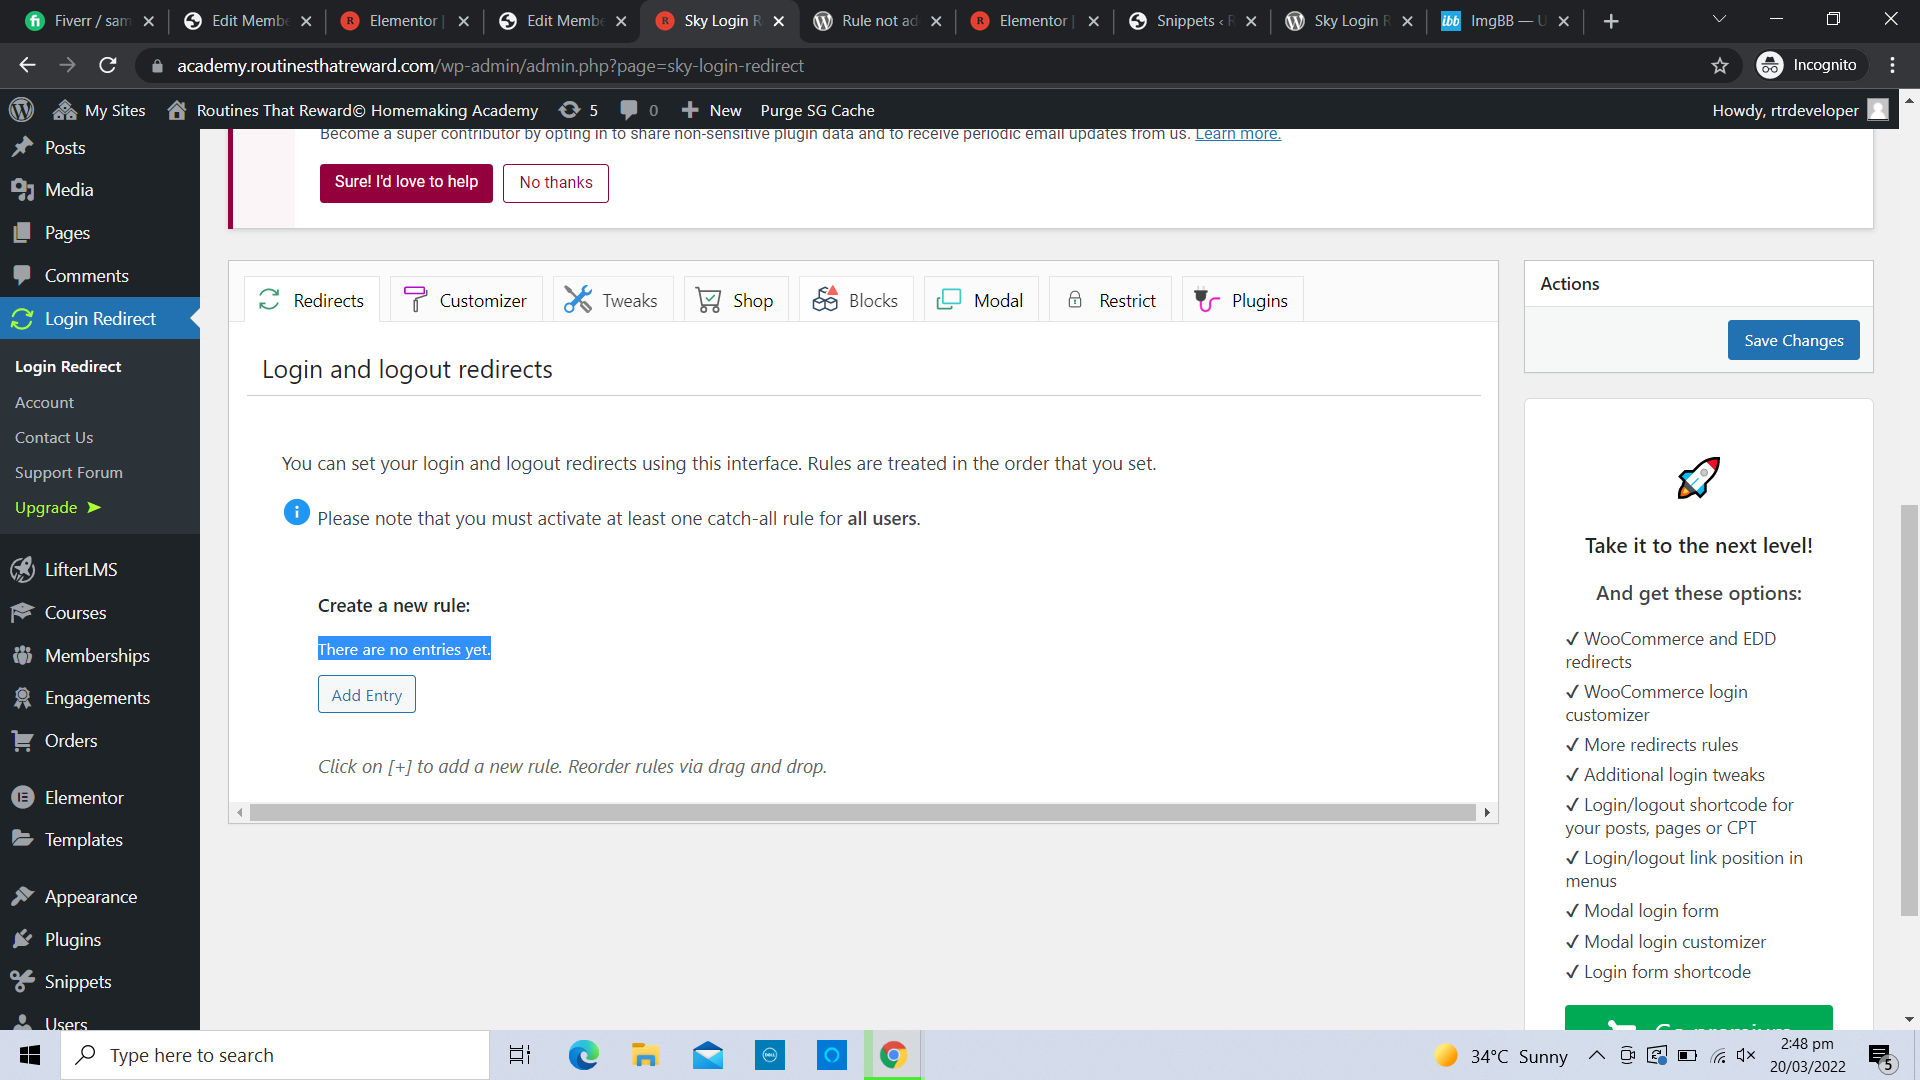The width and height of the screenshot is (1920, 1080).
Task: Click Add Entry button
Action: click(x=366, y=695)
